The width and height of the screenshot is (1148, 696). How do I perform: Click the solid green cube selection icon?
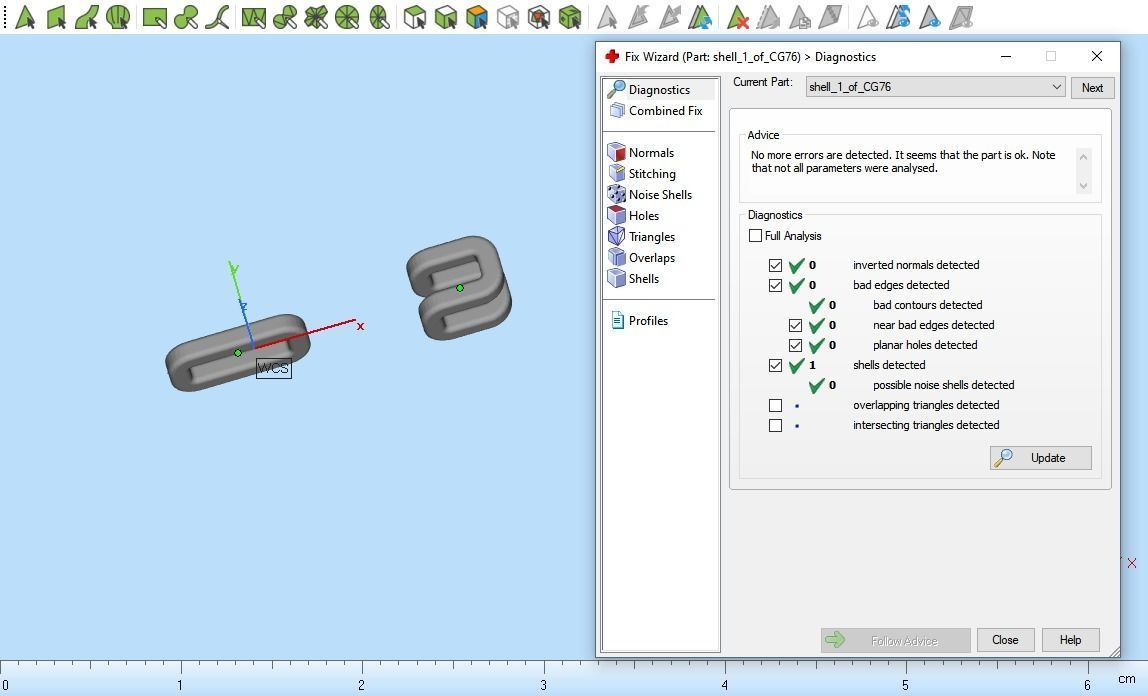pyautogui.click(x=570, y=17)
